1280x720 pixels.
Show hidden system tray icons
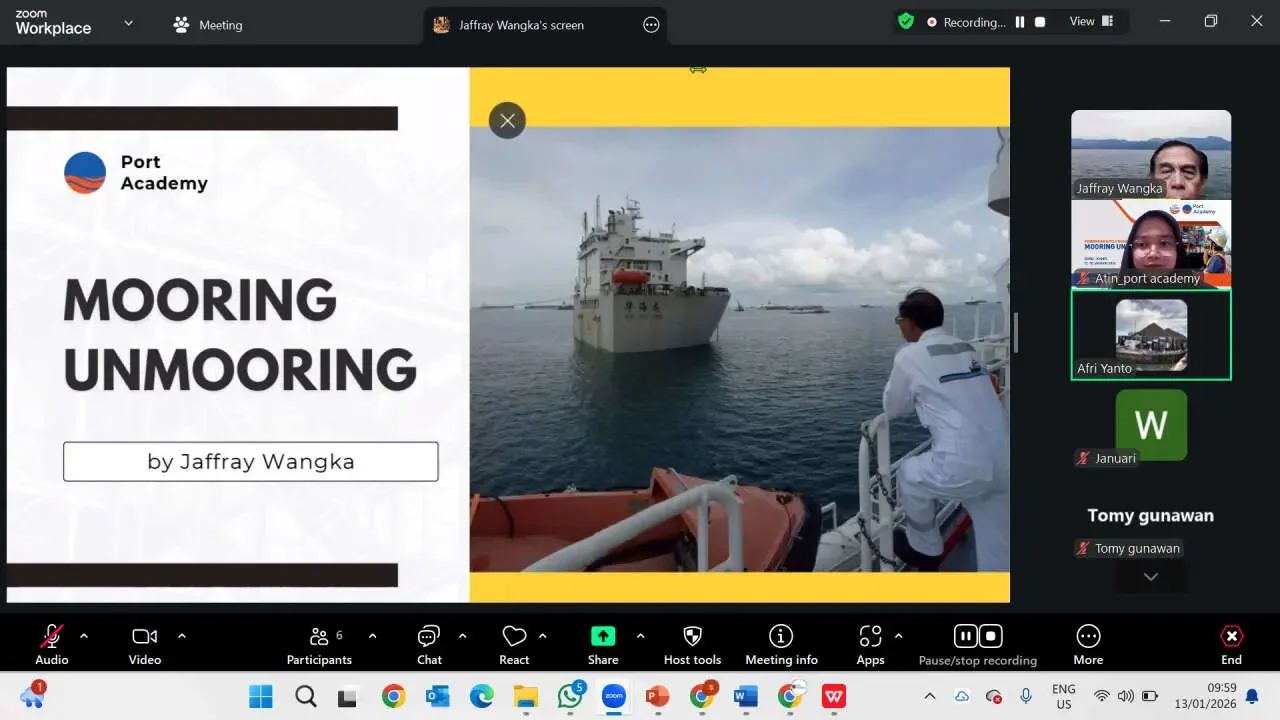[x=930, y=696]
